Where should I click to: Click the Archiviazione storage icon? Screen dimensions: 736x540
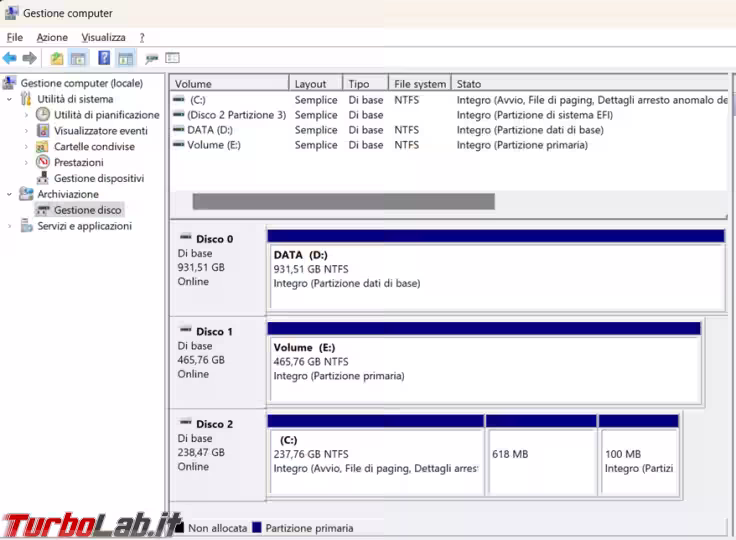[26, 193]
